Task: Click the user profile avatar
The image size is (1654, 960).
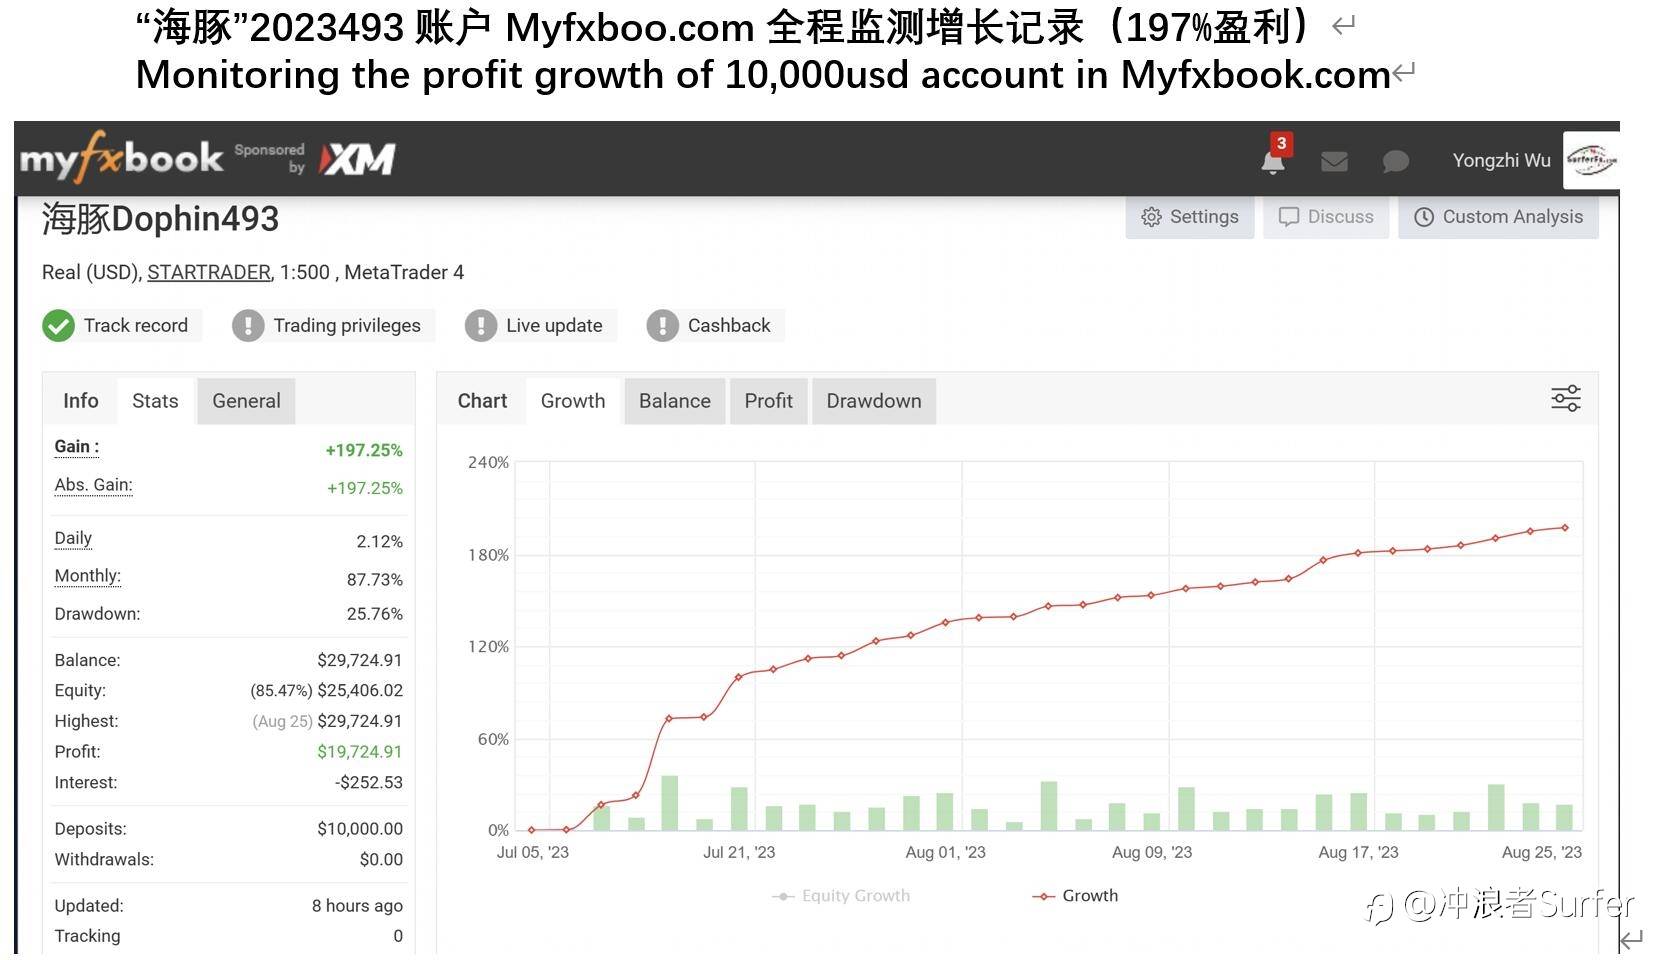Action: coord(1591,160)
